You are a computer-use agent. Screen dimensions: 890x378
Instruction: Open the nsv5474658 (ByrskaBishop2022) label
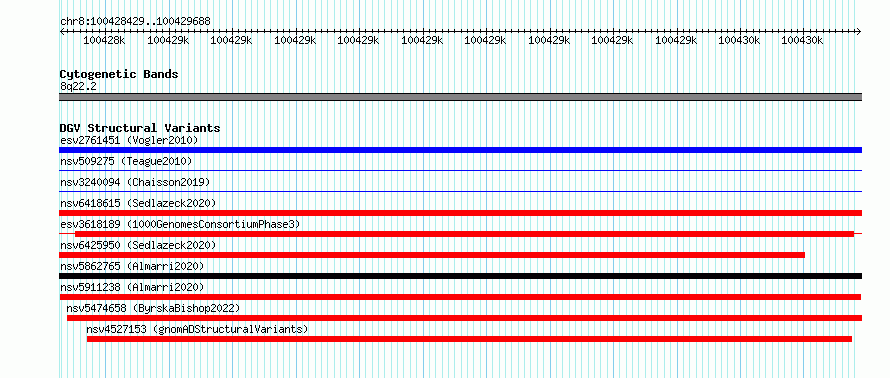[153, 308]
